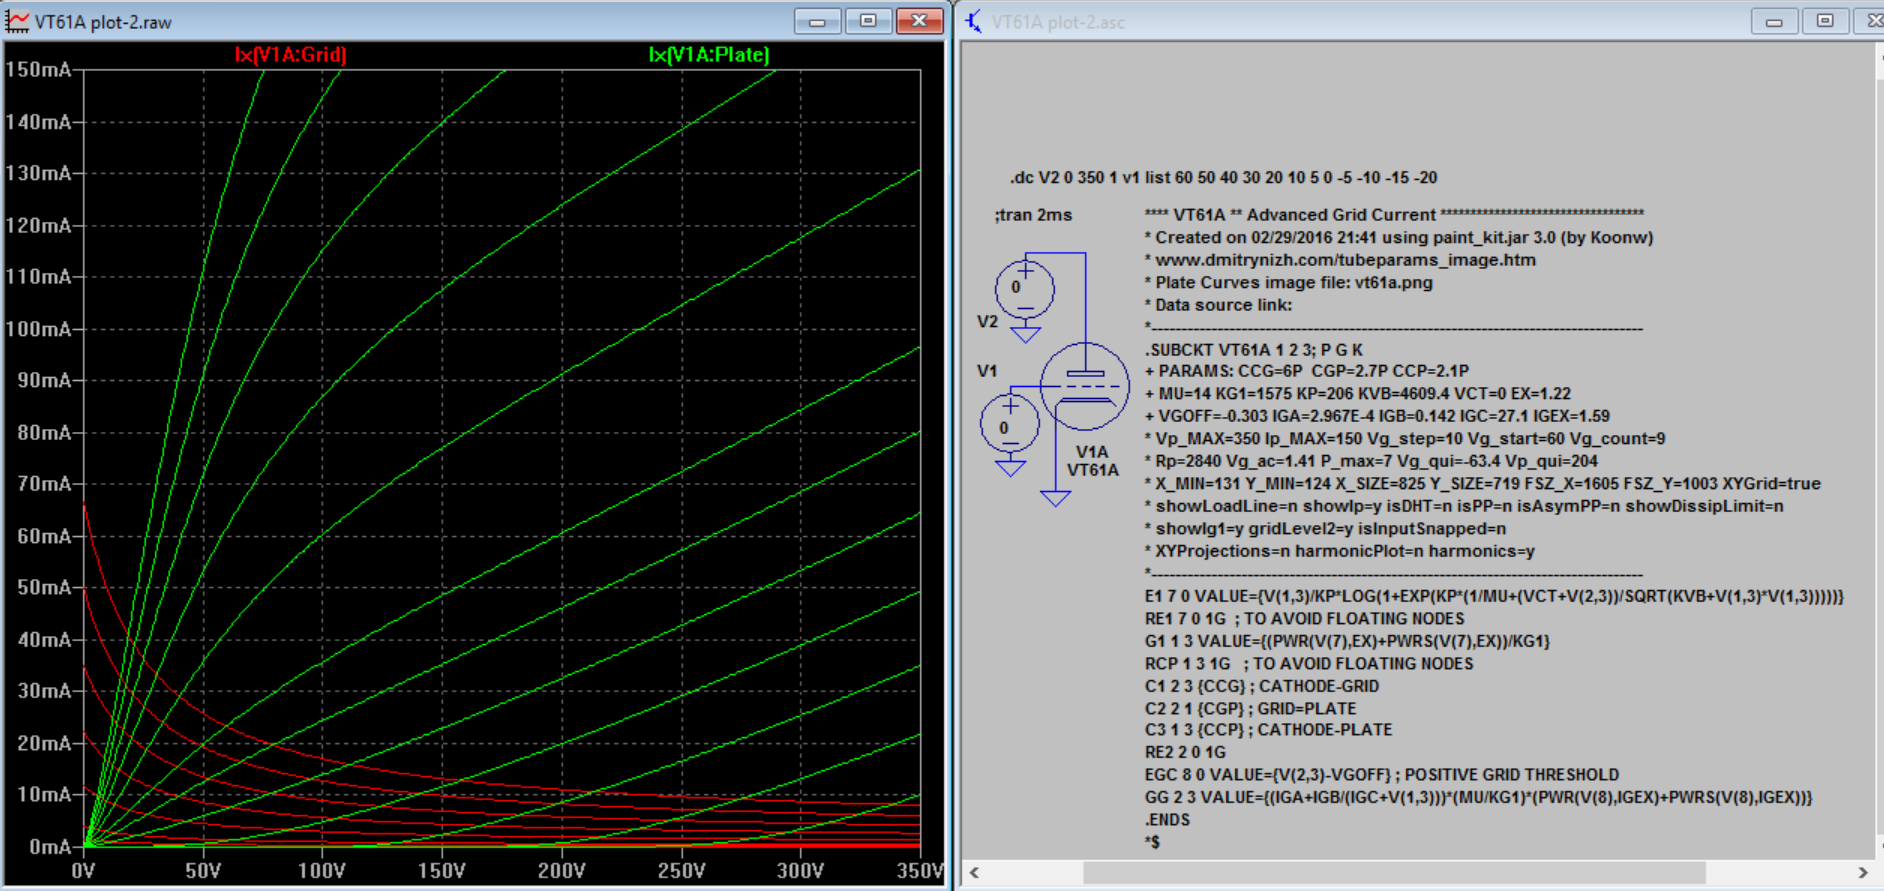Viewport: 1884px width, 891px height.
Task: Click the 200V X-axis label
Action: click(561, 871)
